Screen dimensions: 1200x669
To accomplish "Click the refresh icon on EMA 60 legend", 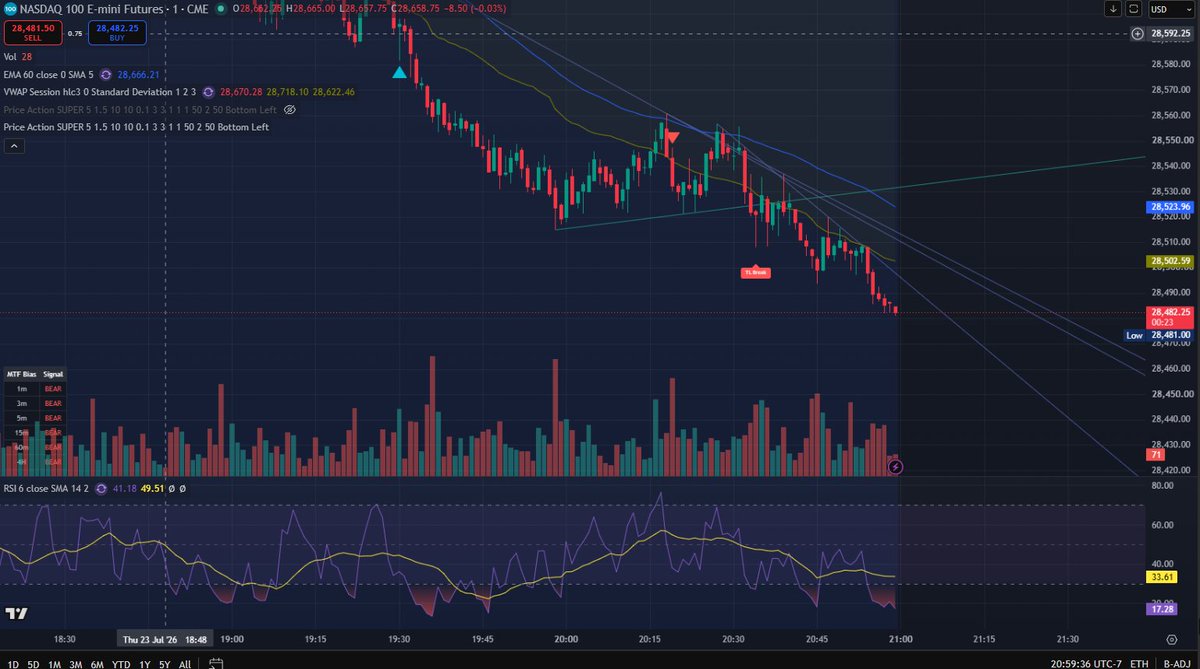I will tap(105, 75).
